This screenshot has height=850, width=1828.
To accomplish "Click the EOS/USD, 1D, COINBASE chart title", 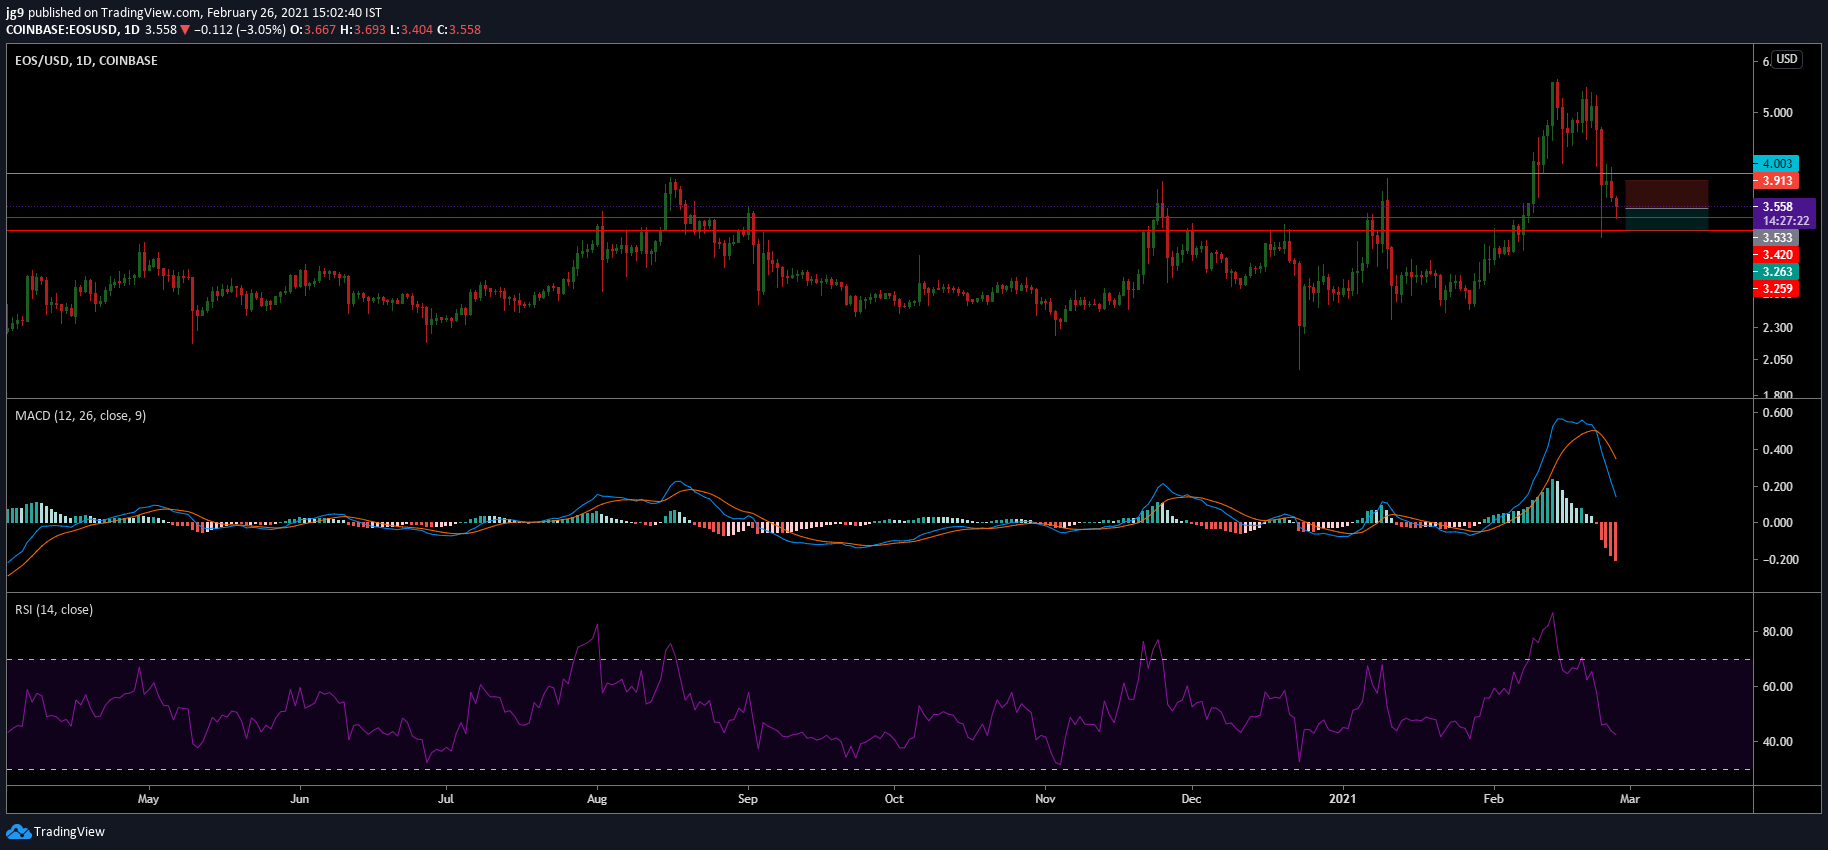I will [86, 60].
